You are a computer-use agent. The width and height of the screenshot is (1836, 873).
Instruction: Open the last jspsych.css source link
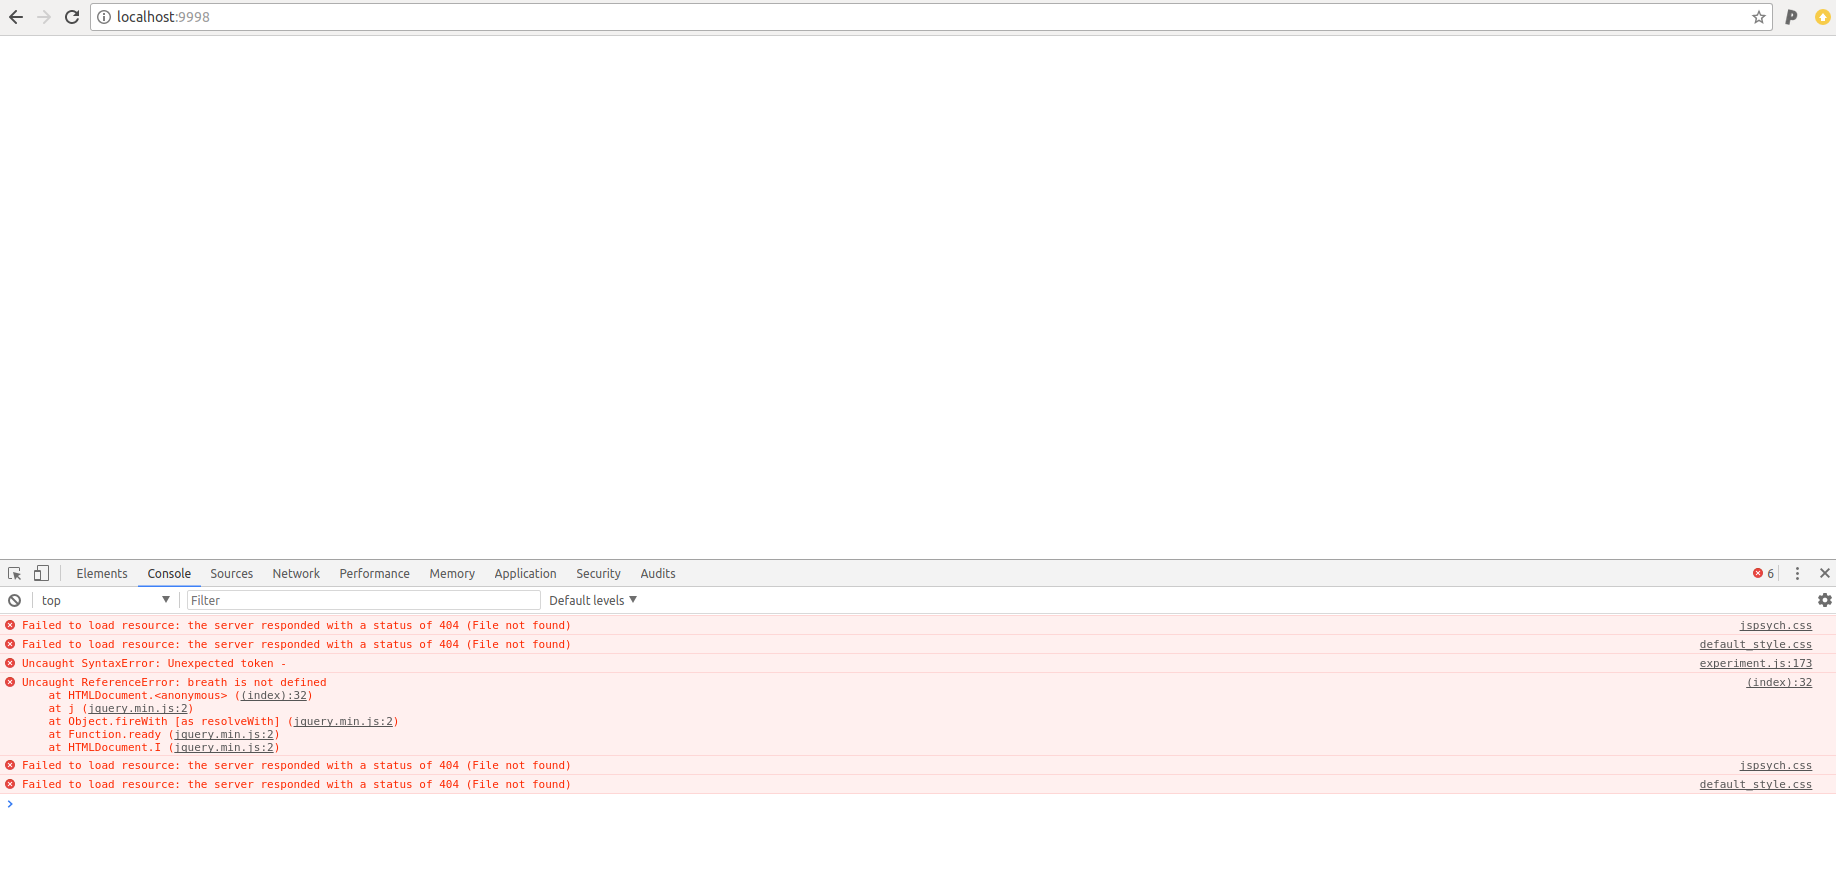(x=1775, y=765)
